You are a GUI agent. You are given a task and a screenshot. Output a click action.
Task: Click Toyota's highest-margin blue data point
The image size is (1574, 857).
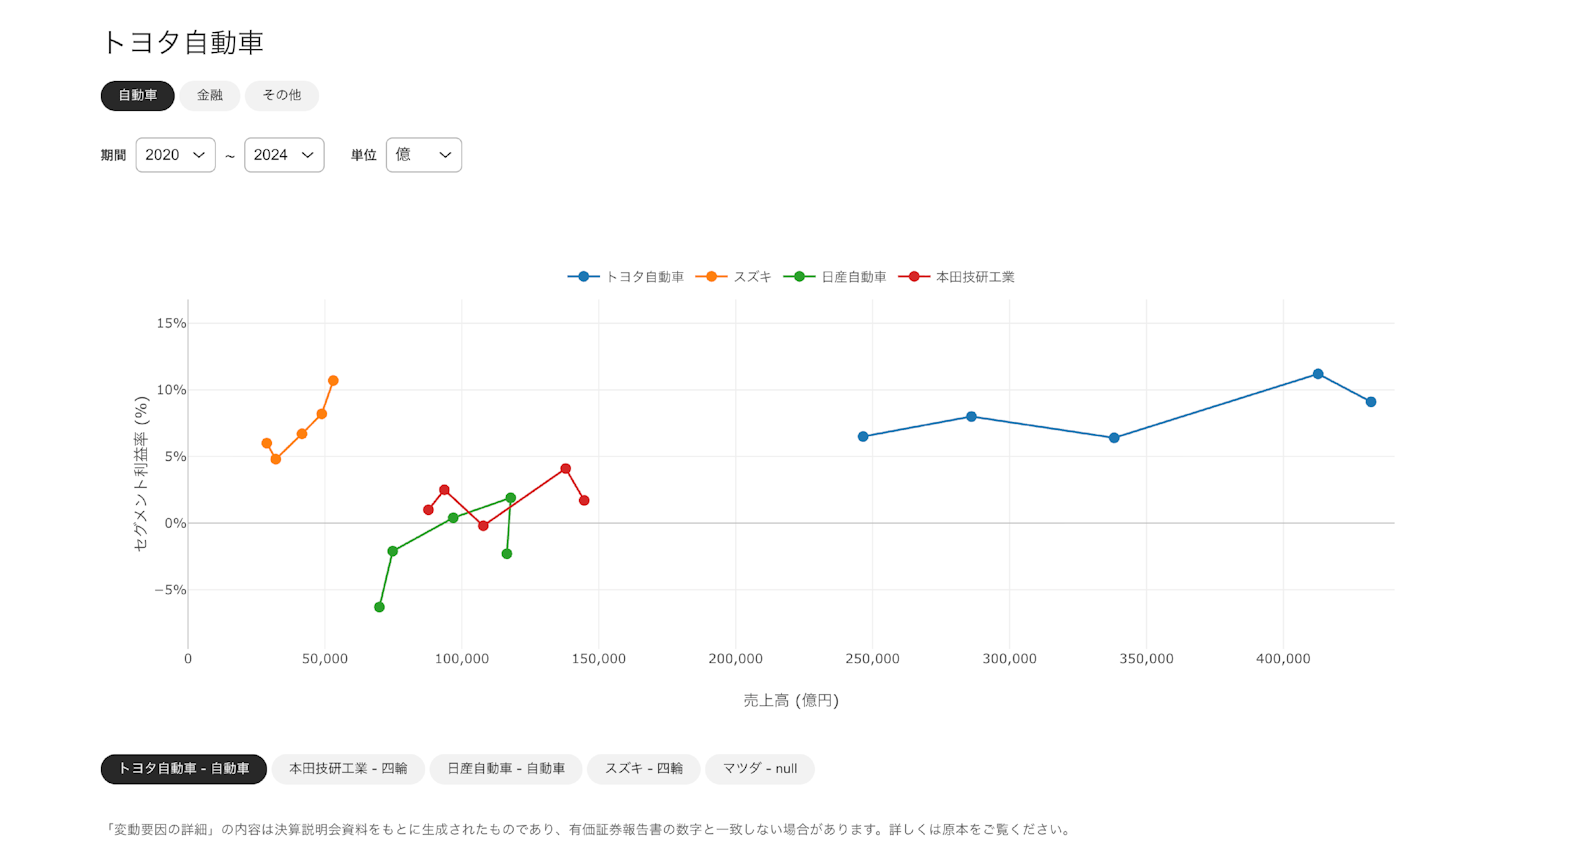tap(1318, 374)
